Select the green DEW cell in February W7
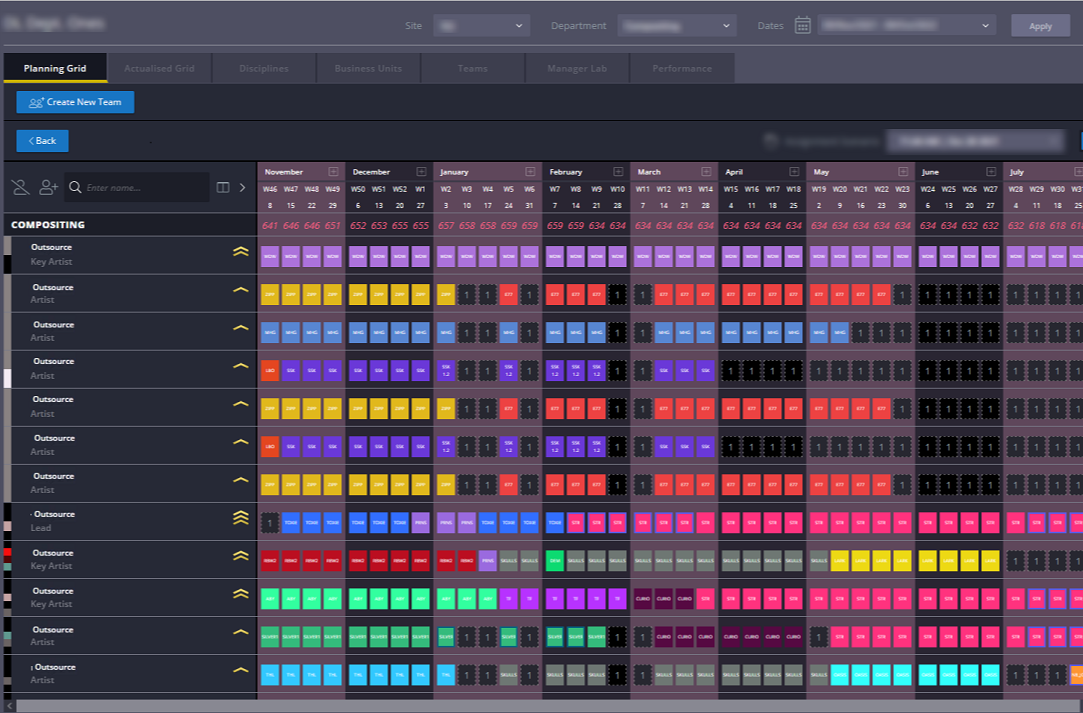Screen dimensions: 1083x713 pyautogui.click(x=555, y=560)
